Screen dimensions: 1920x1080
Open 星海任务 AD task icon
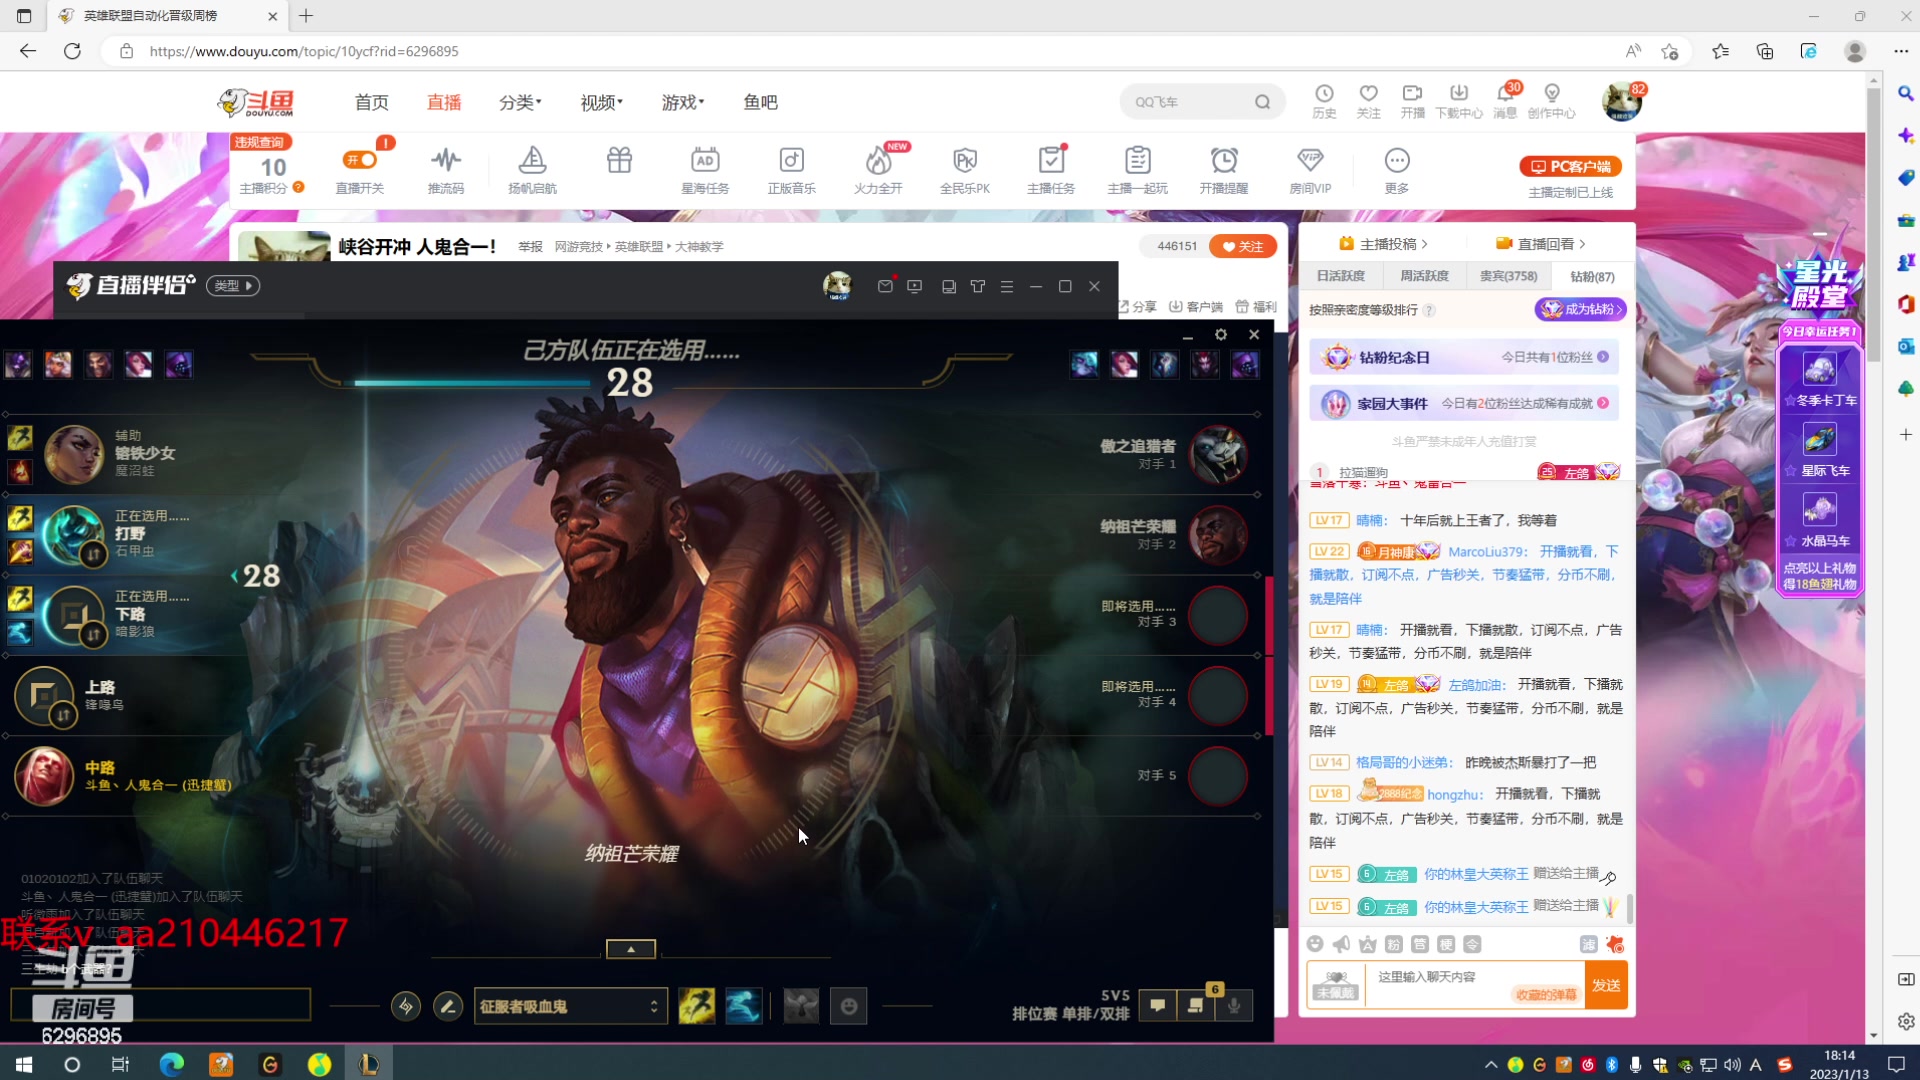coord(705,160)
